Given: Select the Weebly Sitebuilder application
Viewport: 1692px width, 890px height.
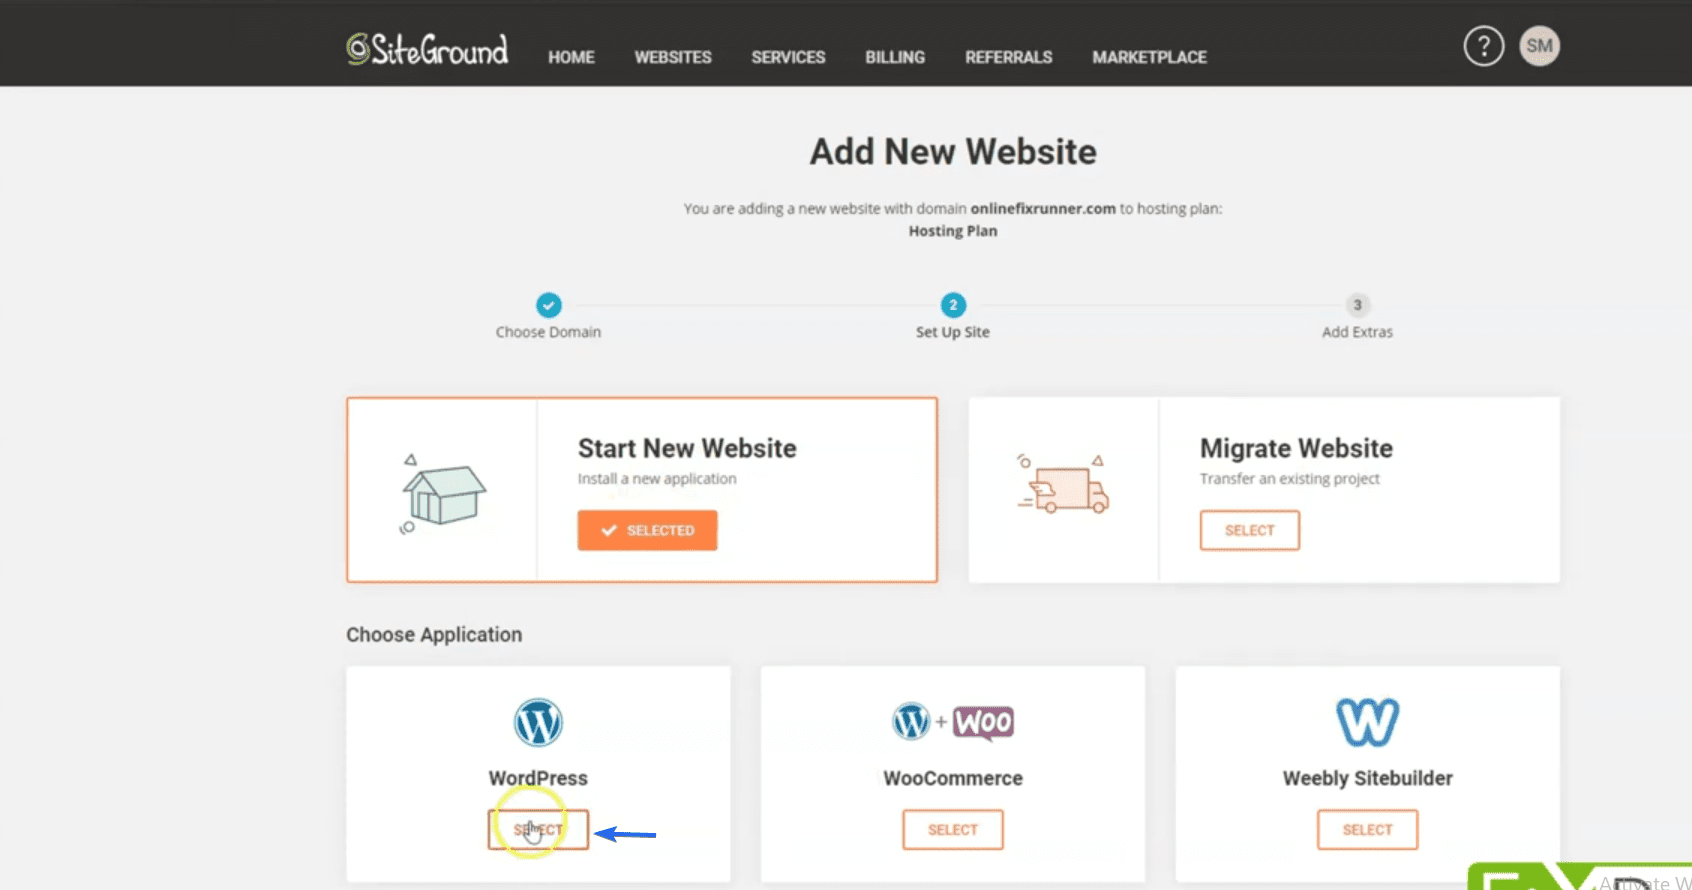Looking at the screenshot, I should 1368,830.
